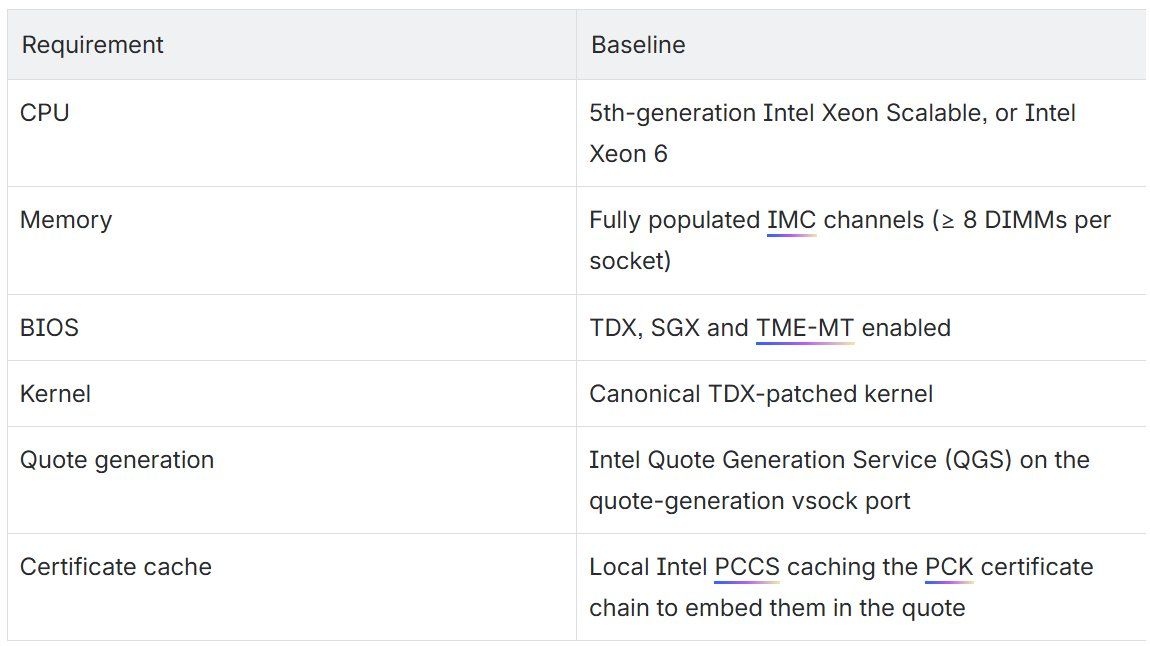Click the Canonical TDX-patched kernel cell

tap(761, 394)
